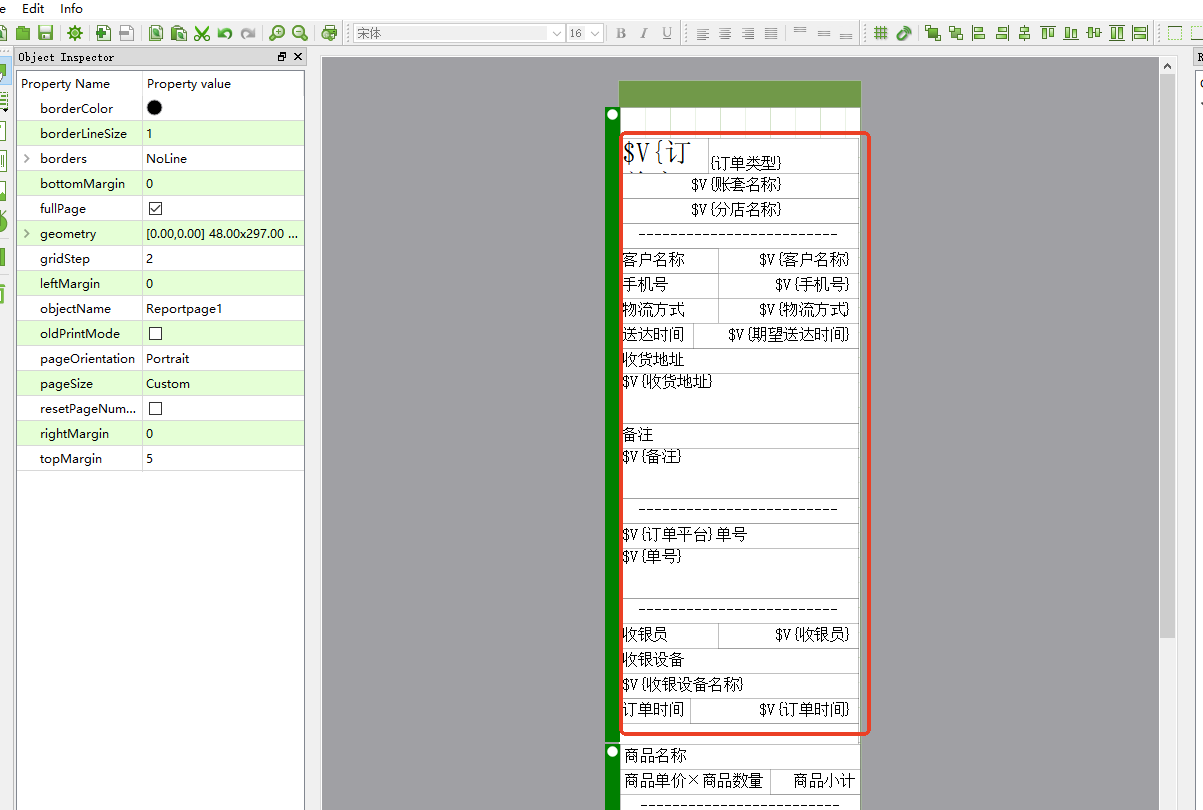Click the Cut scissors icon
Image resolution: width=1203 pixels, height=810 pixels.
pyautogui.click(x=202, y=33)
